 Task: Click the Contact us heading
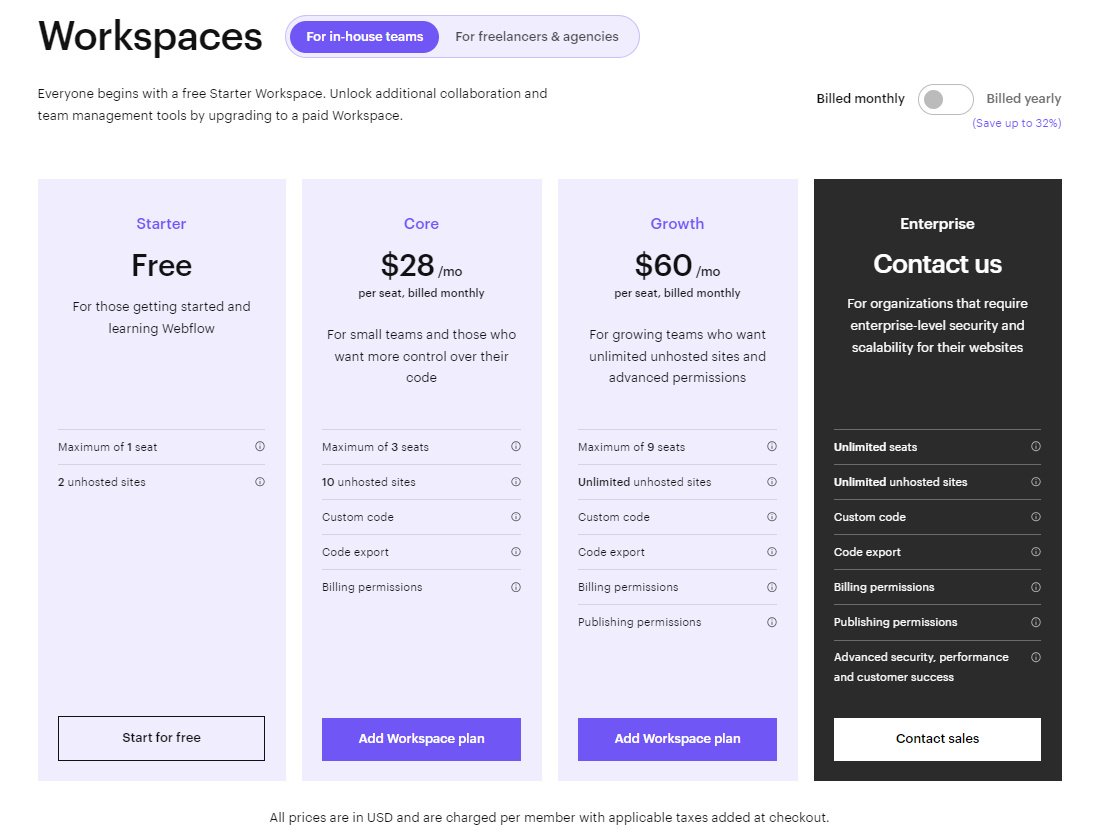pyautogui.click(x=937, y=264)
